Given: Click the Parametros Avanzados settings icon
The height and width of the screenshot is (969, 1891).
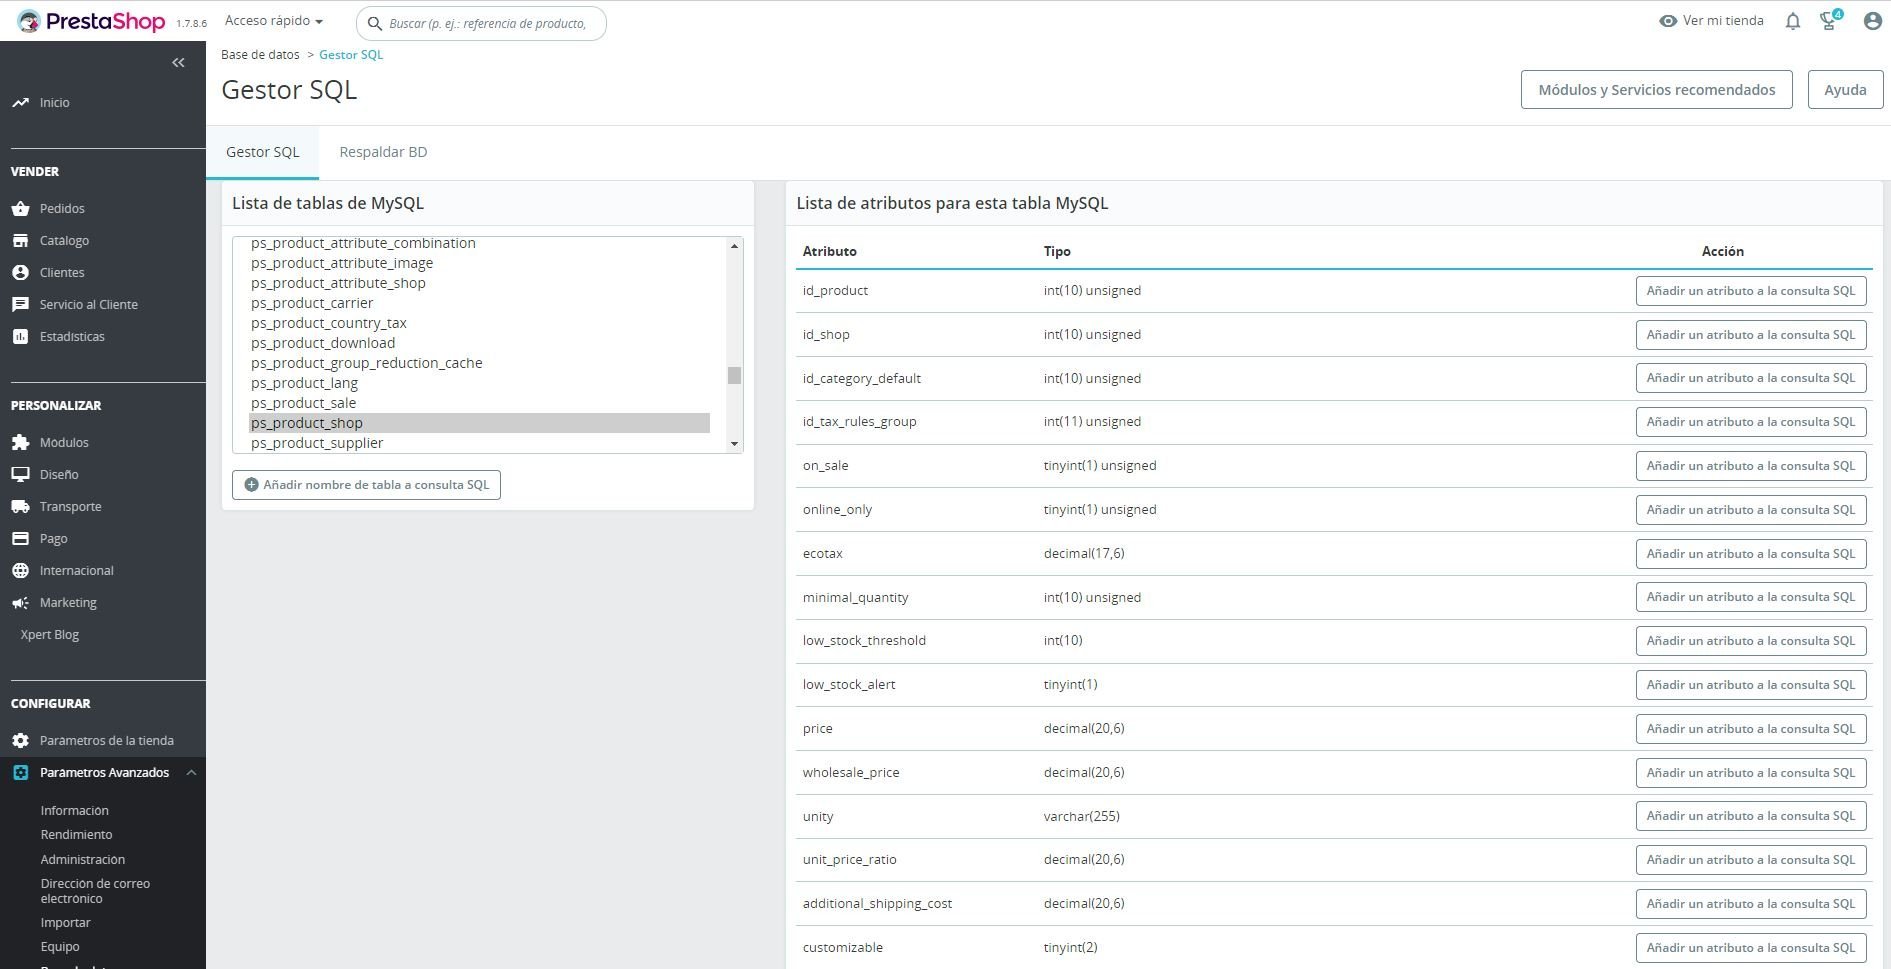Looking at the screenshot, I should [20, 772].
